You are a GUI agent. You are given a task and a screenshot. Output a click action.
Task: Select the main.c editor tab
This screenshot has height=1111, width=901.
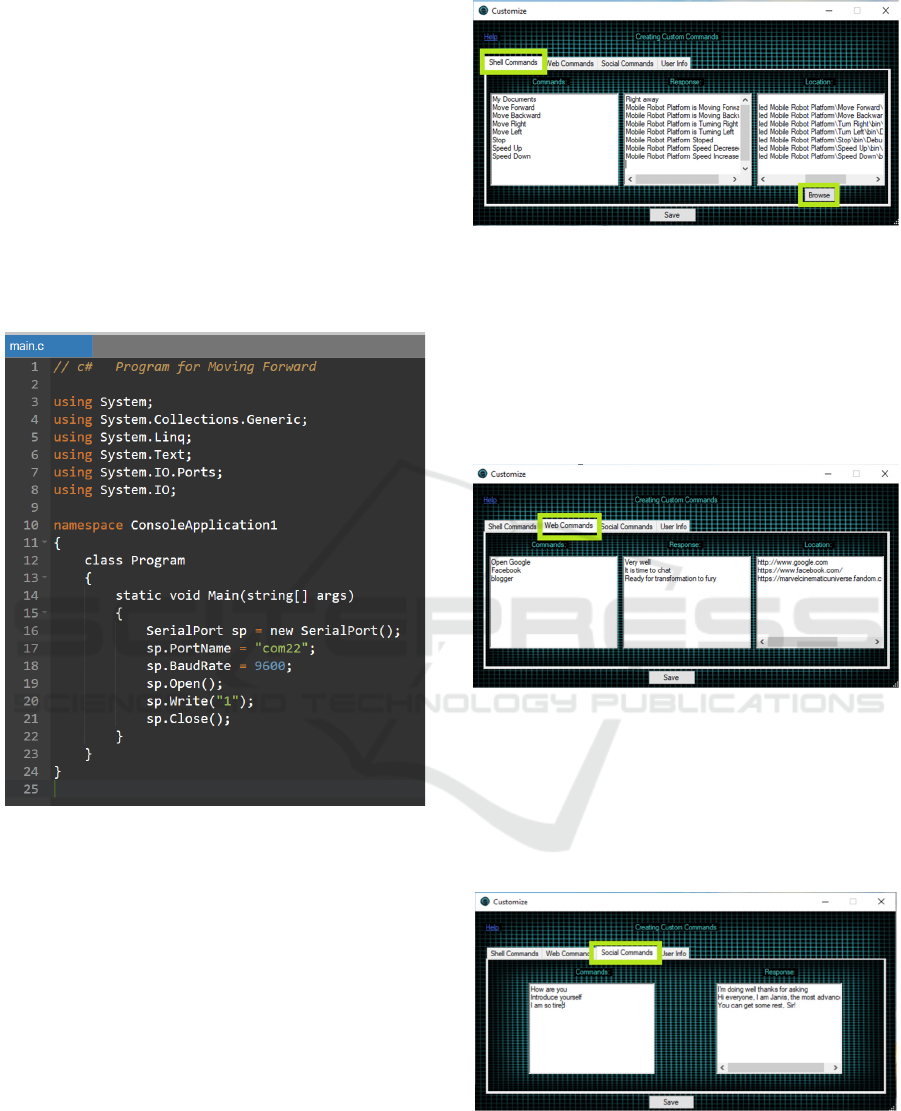click(27, 346)
